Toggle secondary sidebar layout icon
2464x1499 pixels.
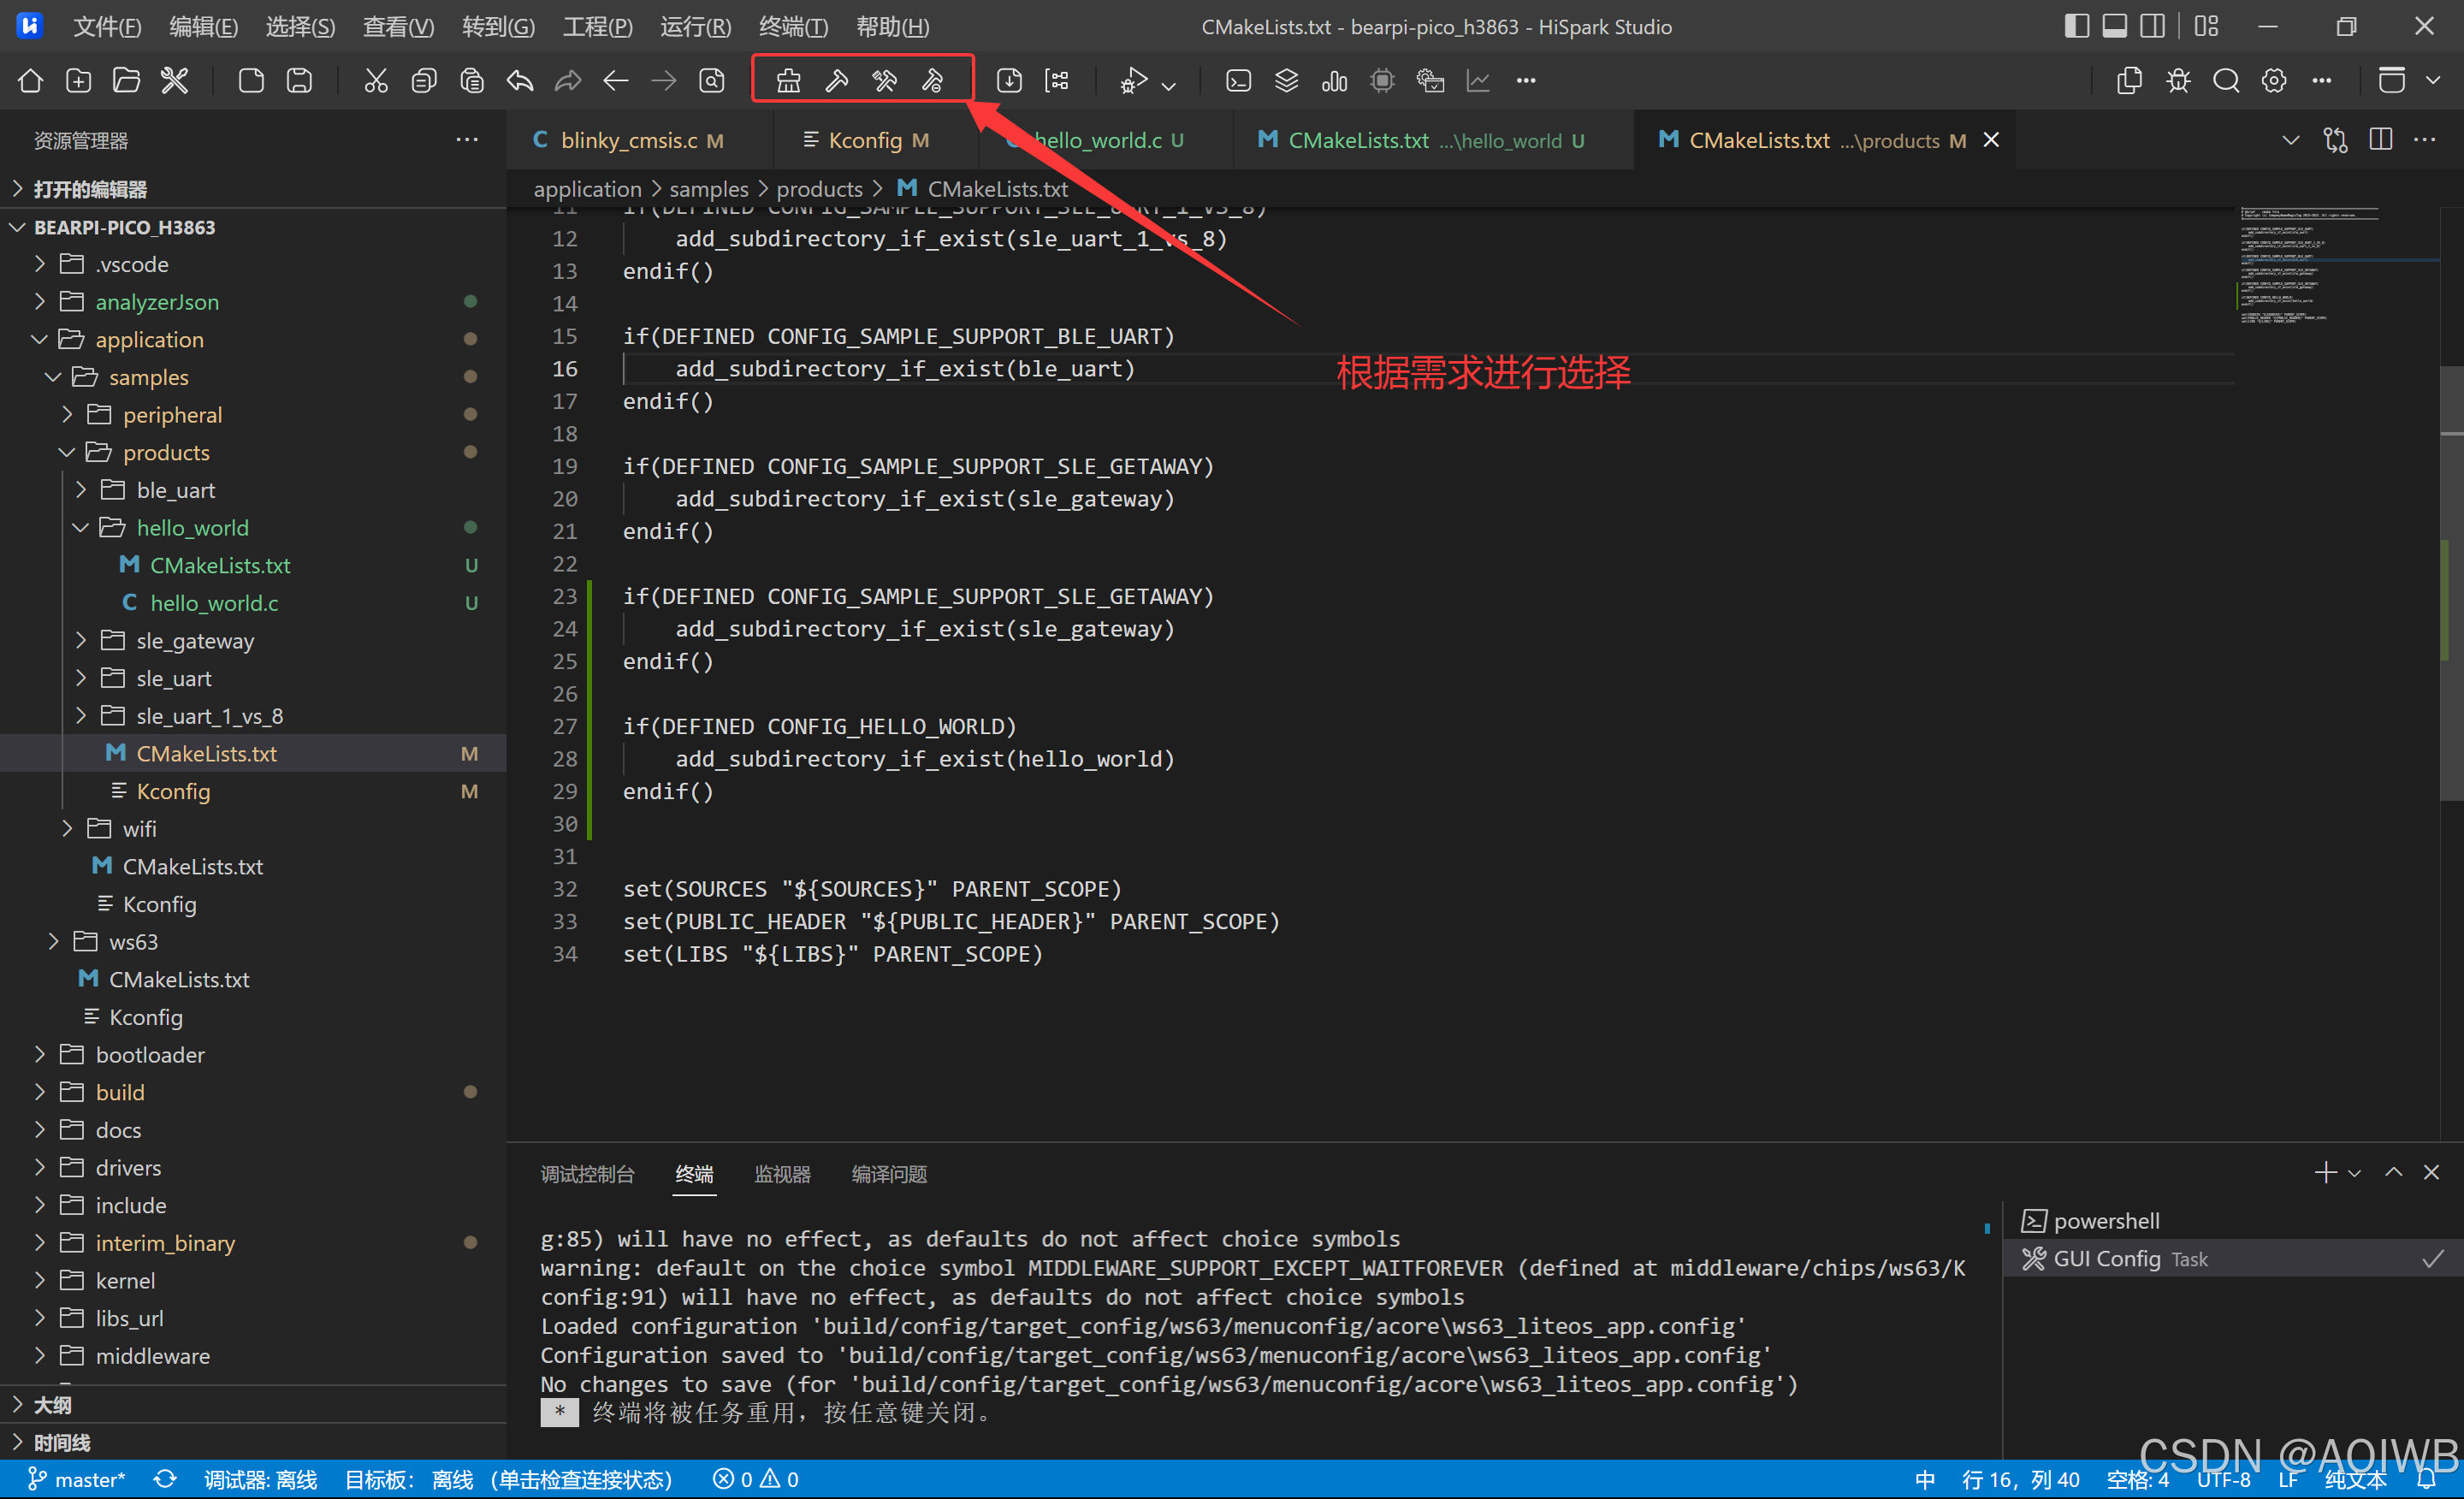click(2152, 27)
